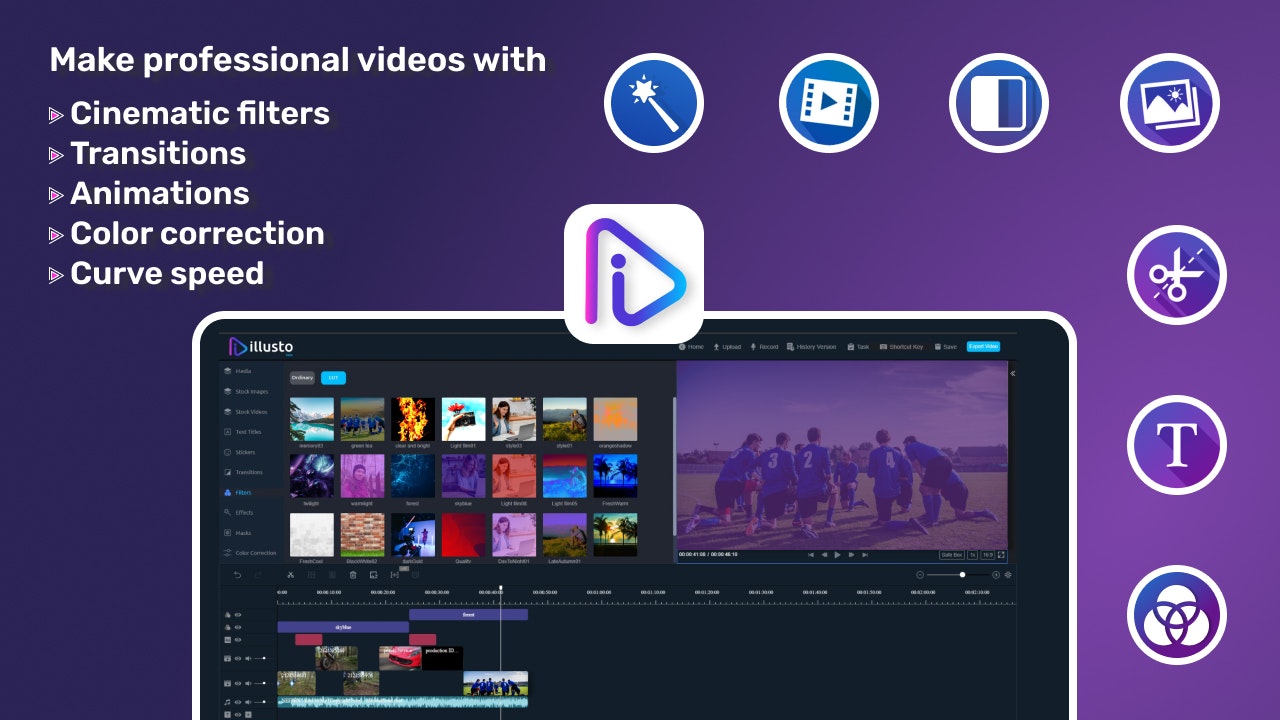This screenshot has width=1280, height=720.
Task: Toggle eye icon on the forest filter track
Action: 238,615
